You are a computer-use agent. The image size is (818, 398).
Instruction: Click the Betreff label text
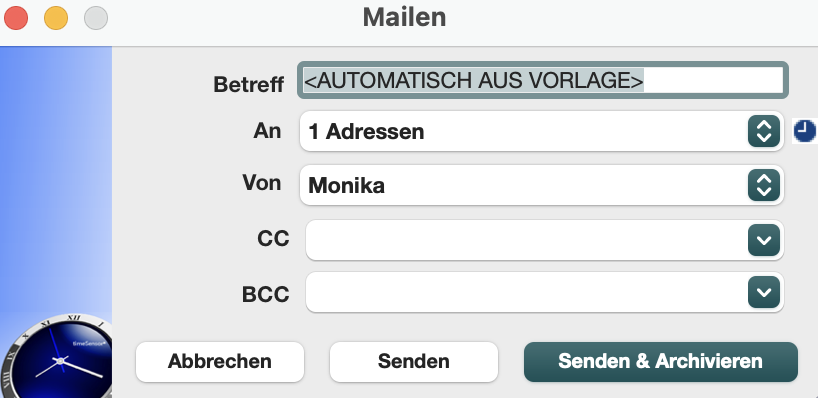pos(248,84)
